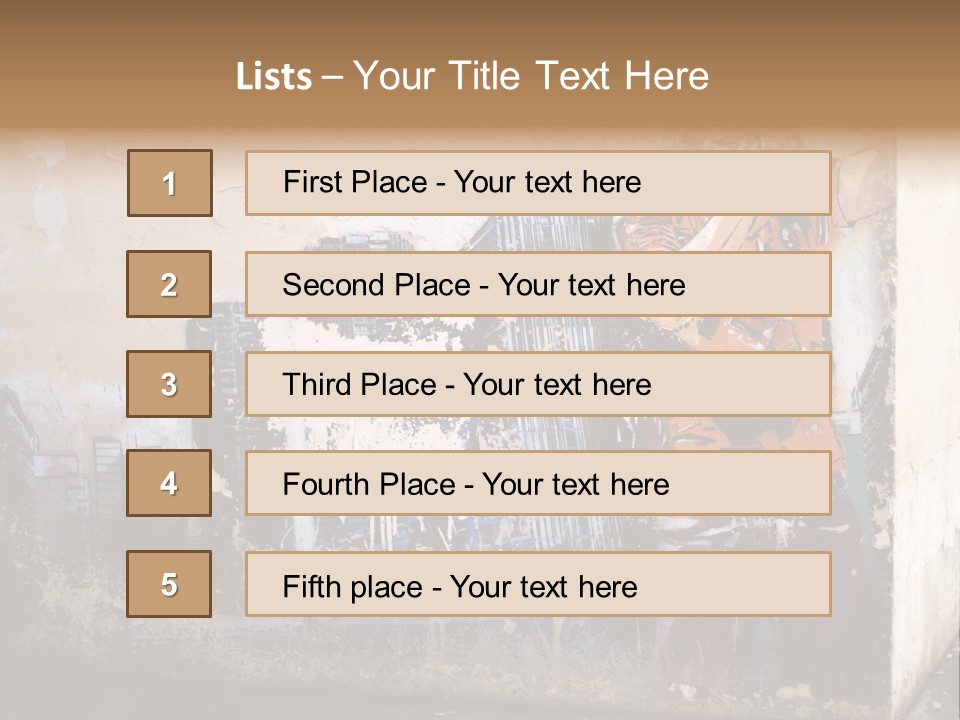Click 'Your text here' in Fifth place bar
This screenshot has height=720, width=960.
543,586
